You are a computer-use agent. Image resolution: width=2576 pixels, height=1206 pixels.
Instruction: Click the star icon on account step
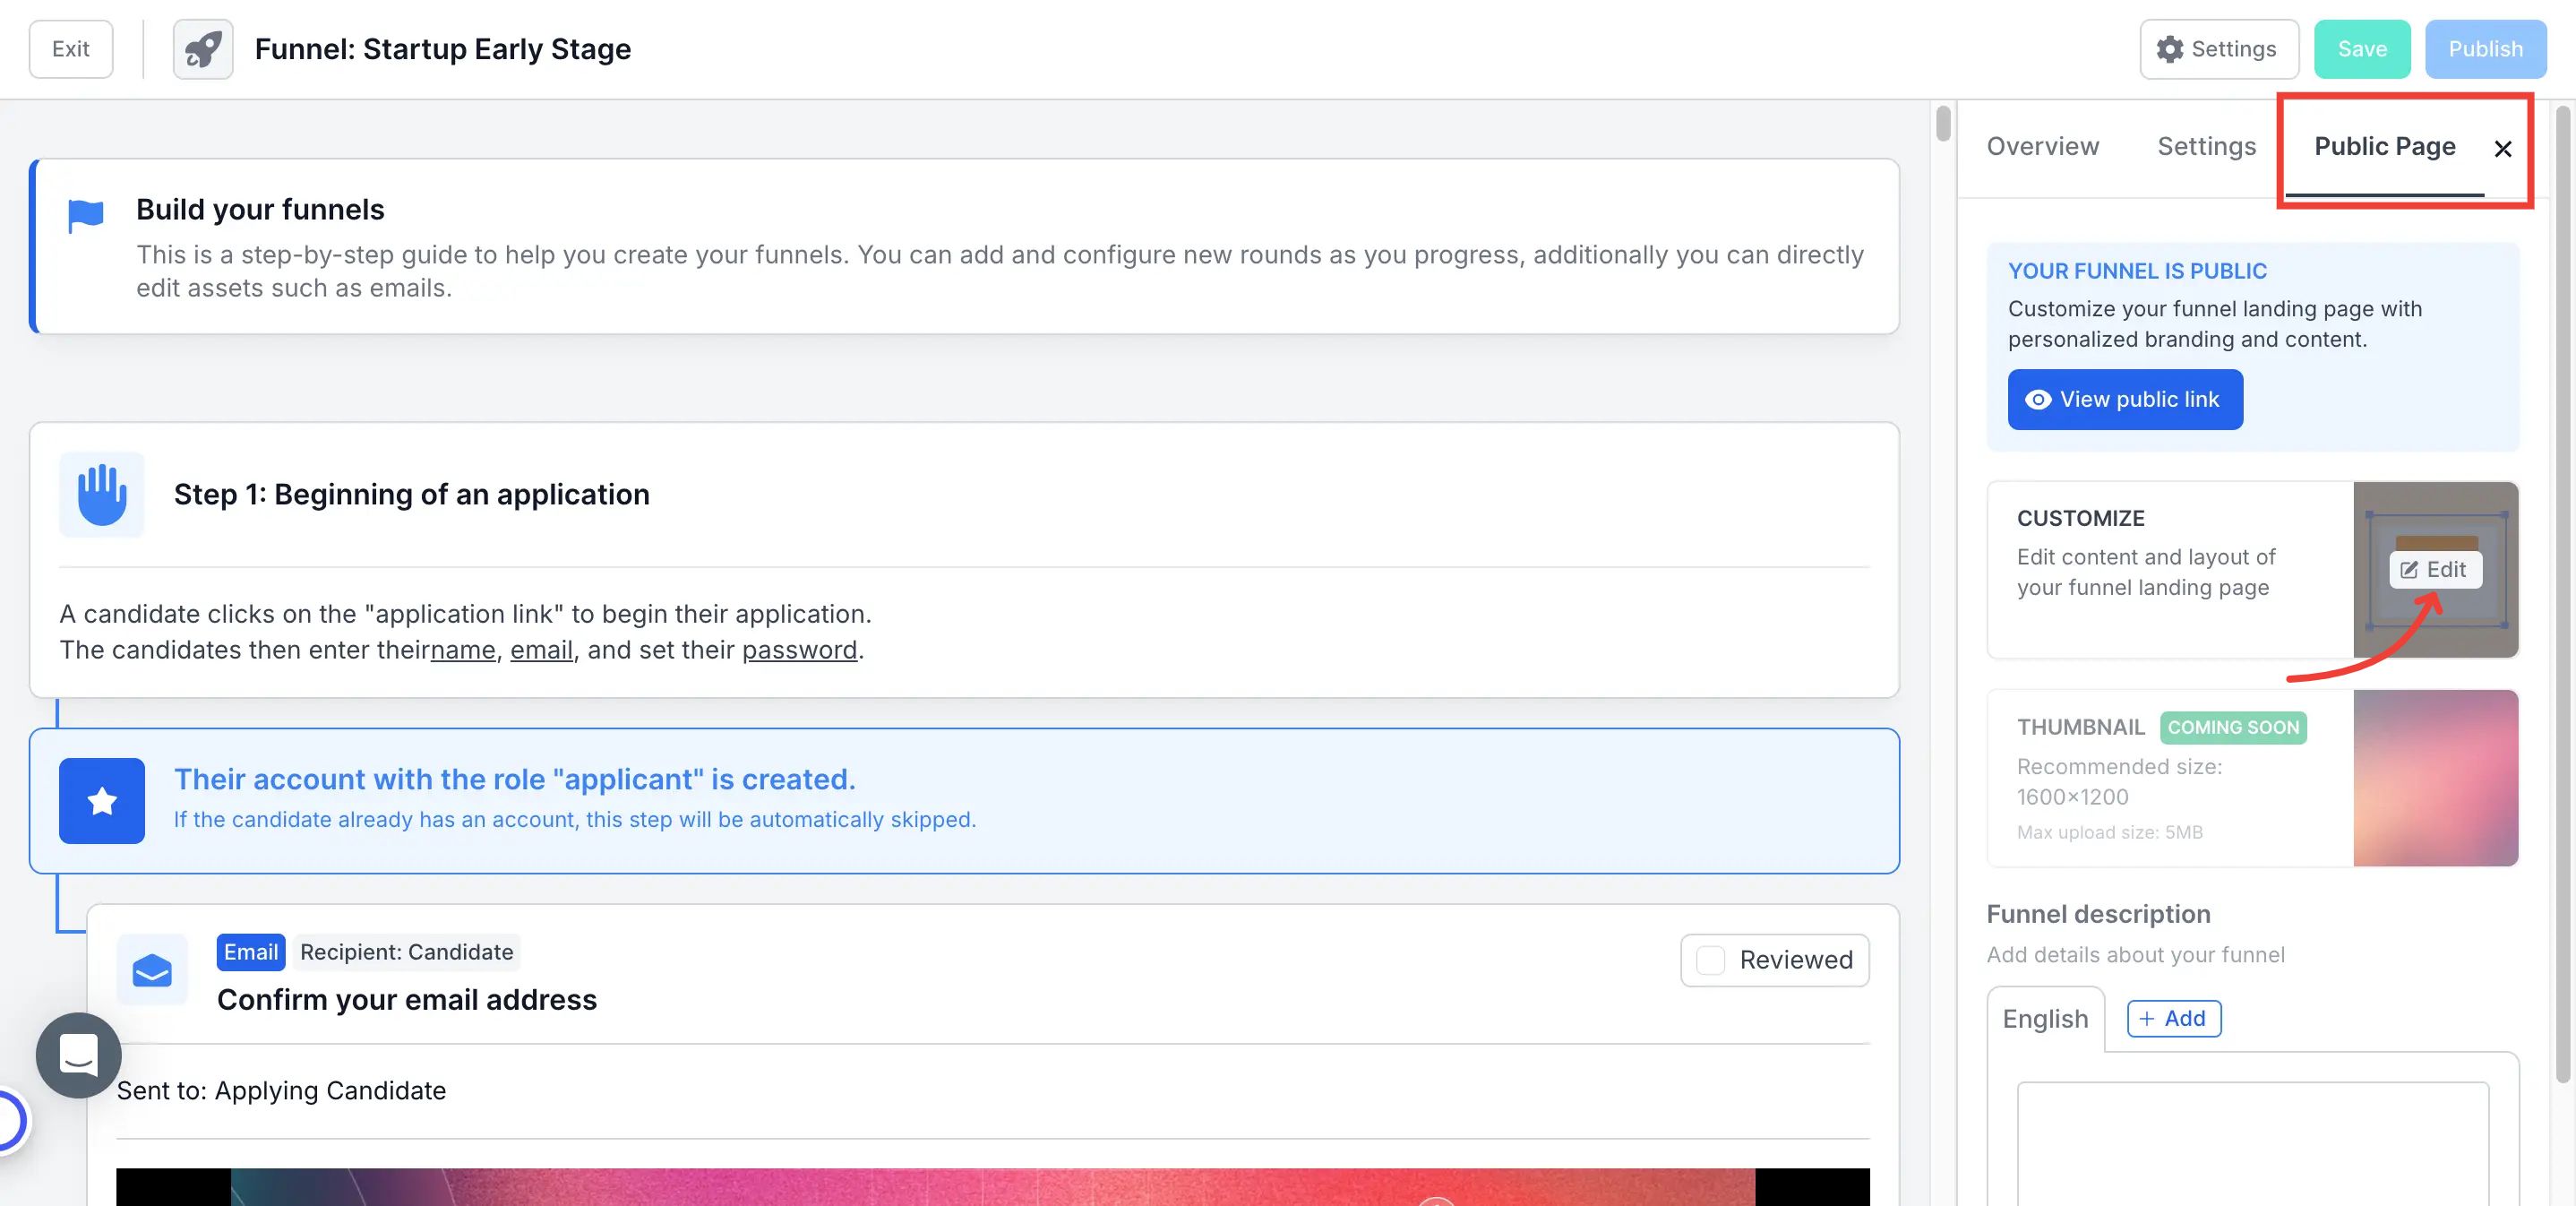[102, 800]
